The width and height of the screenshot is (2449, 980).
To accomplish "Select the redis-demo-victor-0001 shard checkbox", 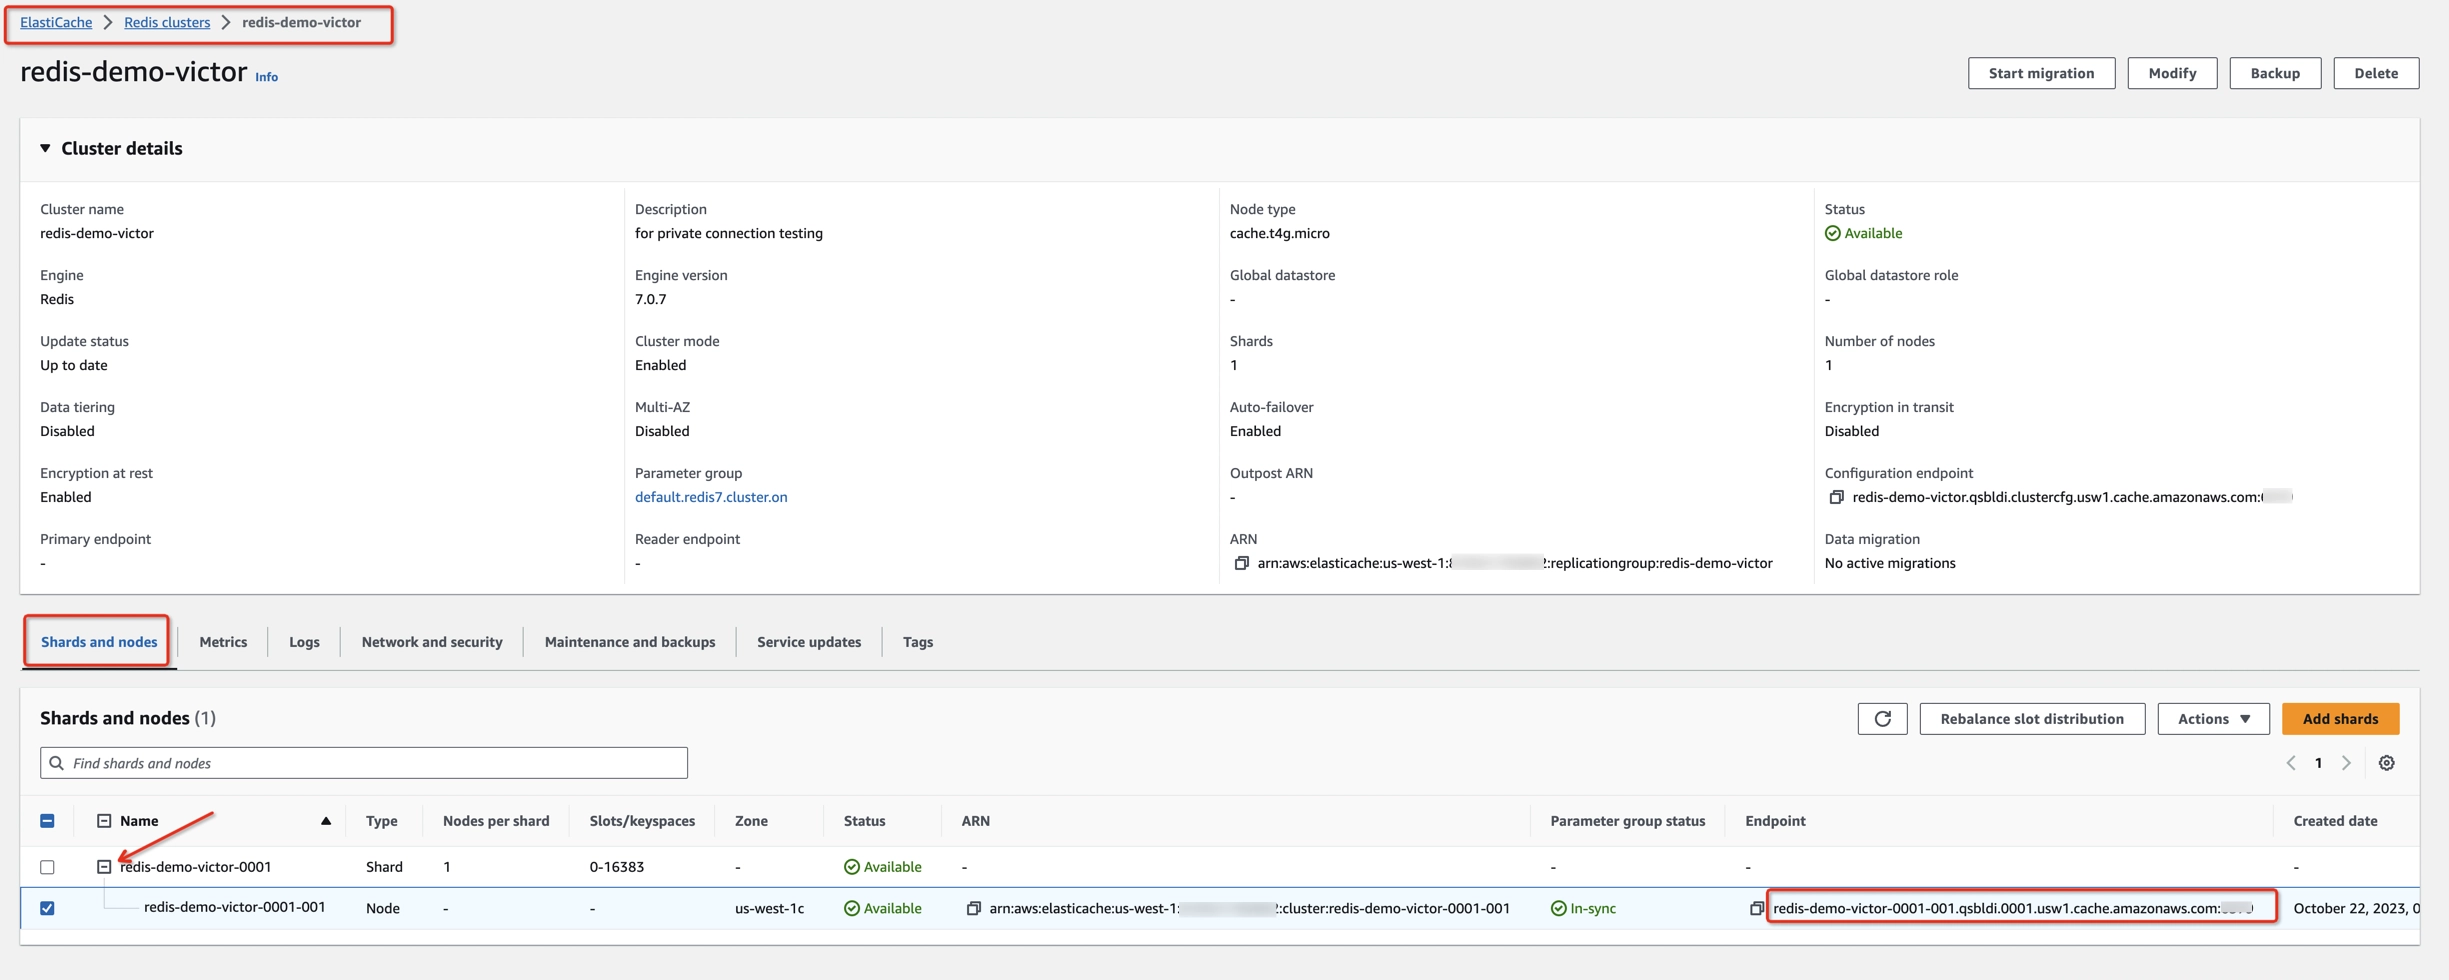I will point(47,867).
